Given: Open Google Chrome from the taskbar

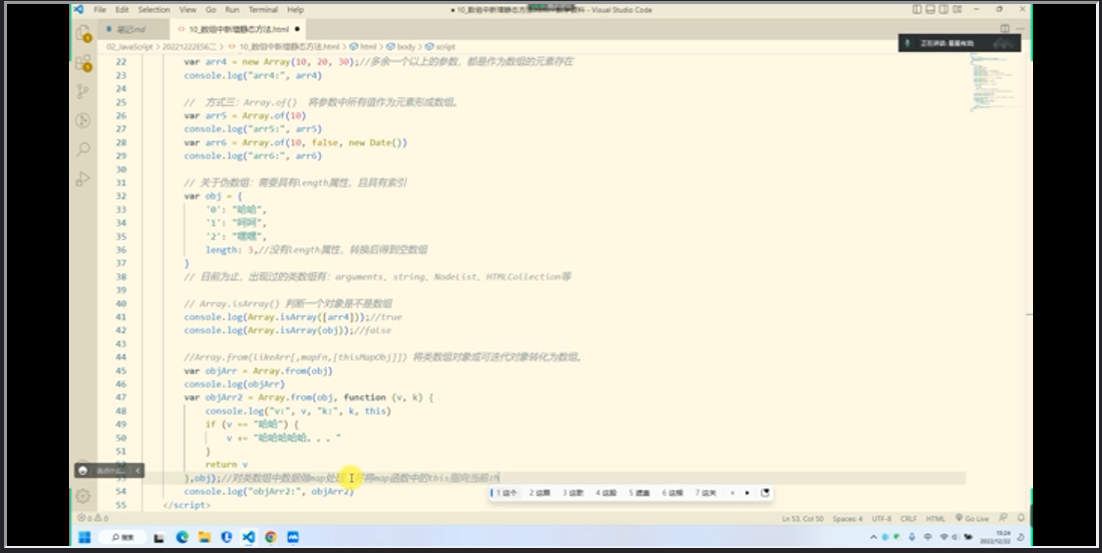Looking at the screenshot, I should [271, 538].
